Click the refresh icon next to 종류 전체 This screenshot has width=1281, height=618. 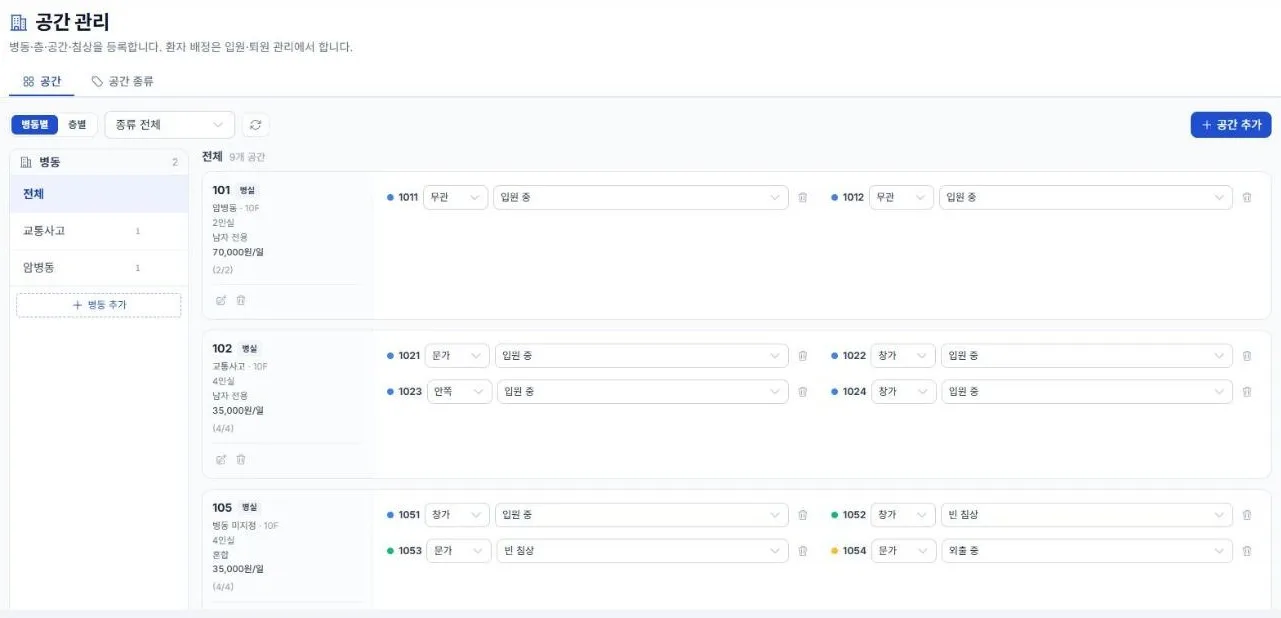click(x=255, y=125)
